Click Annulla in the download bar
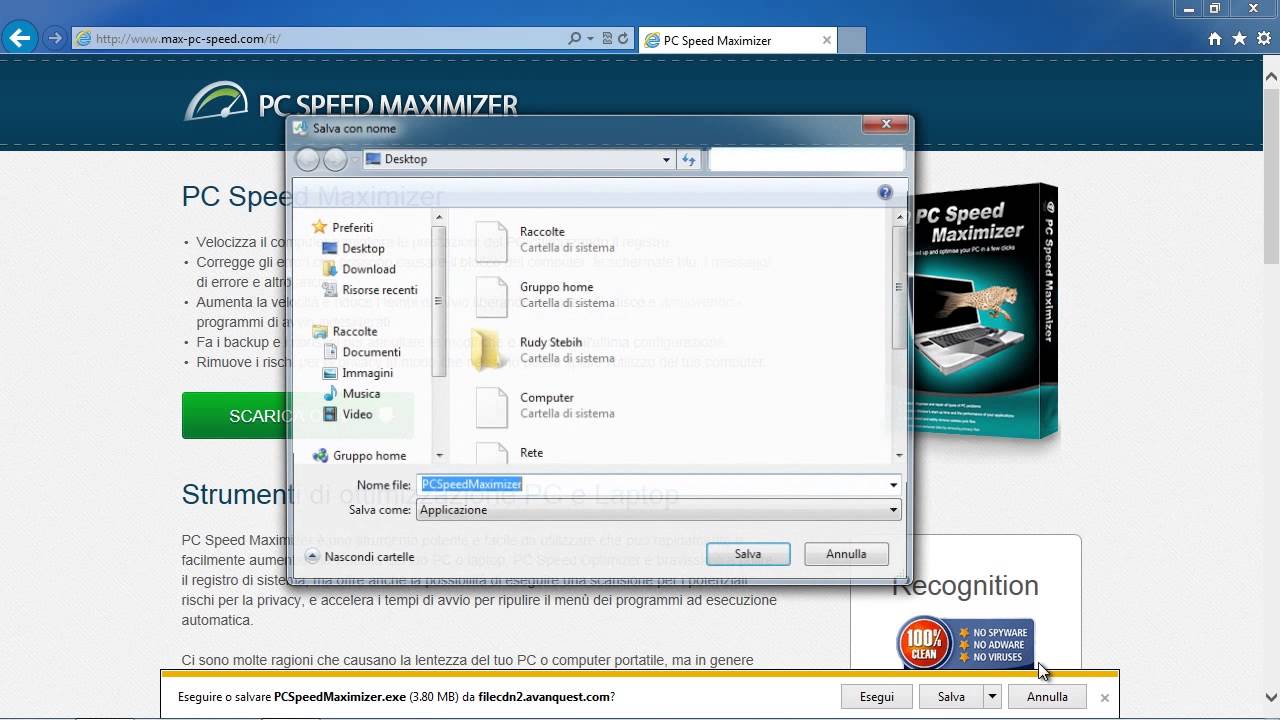 point(1047,697)
